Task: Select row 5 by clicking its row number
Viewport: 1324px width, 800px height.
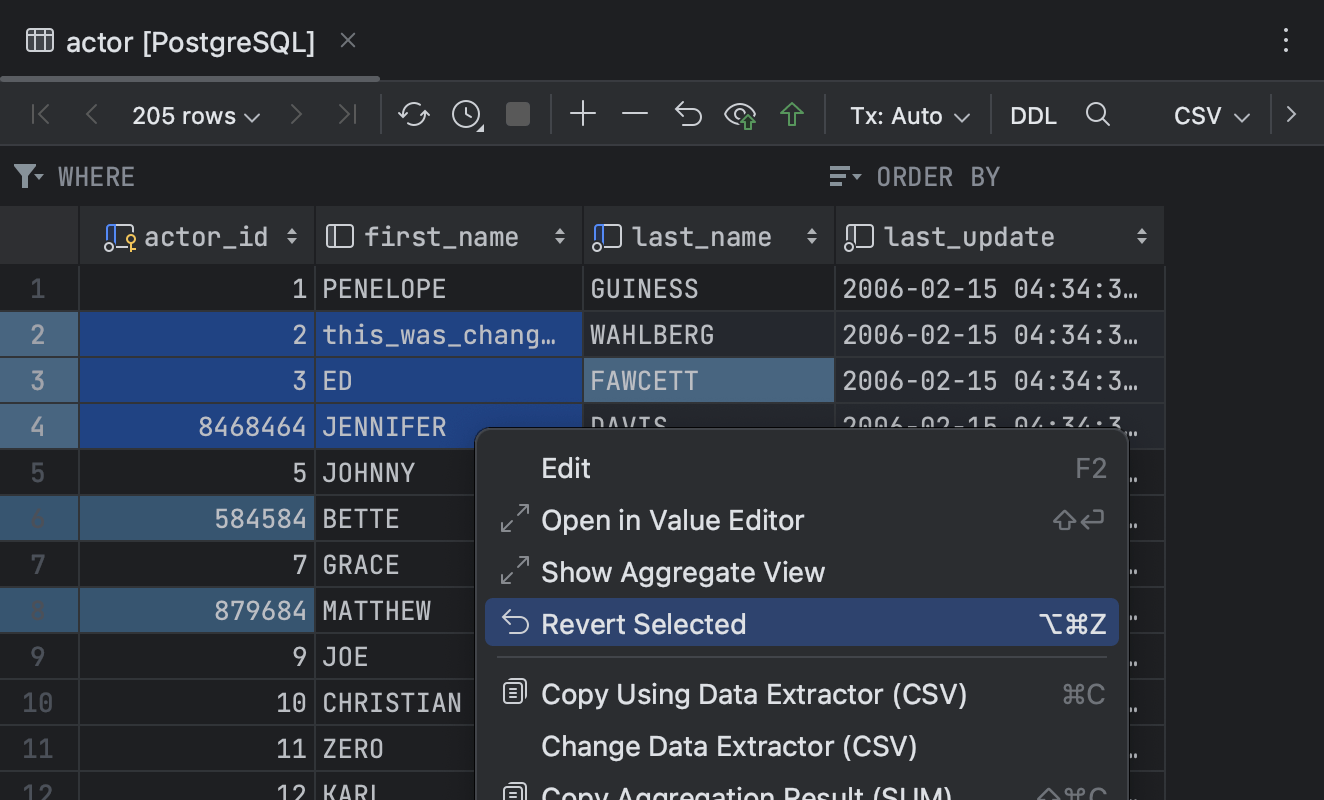Action: [x=38, y=472]
